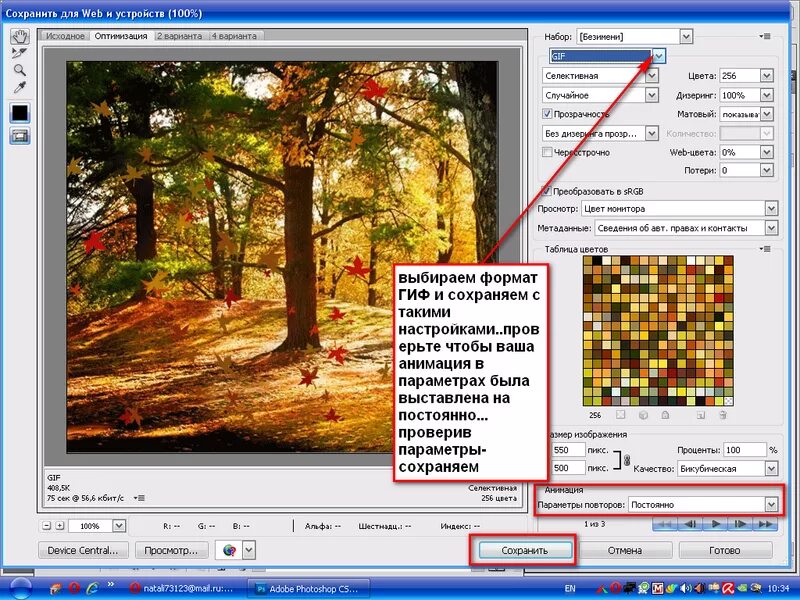Screen dimensions: 800x600
Task: Go to the last animation frame
Action: coord(765,524)
